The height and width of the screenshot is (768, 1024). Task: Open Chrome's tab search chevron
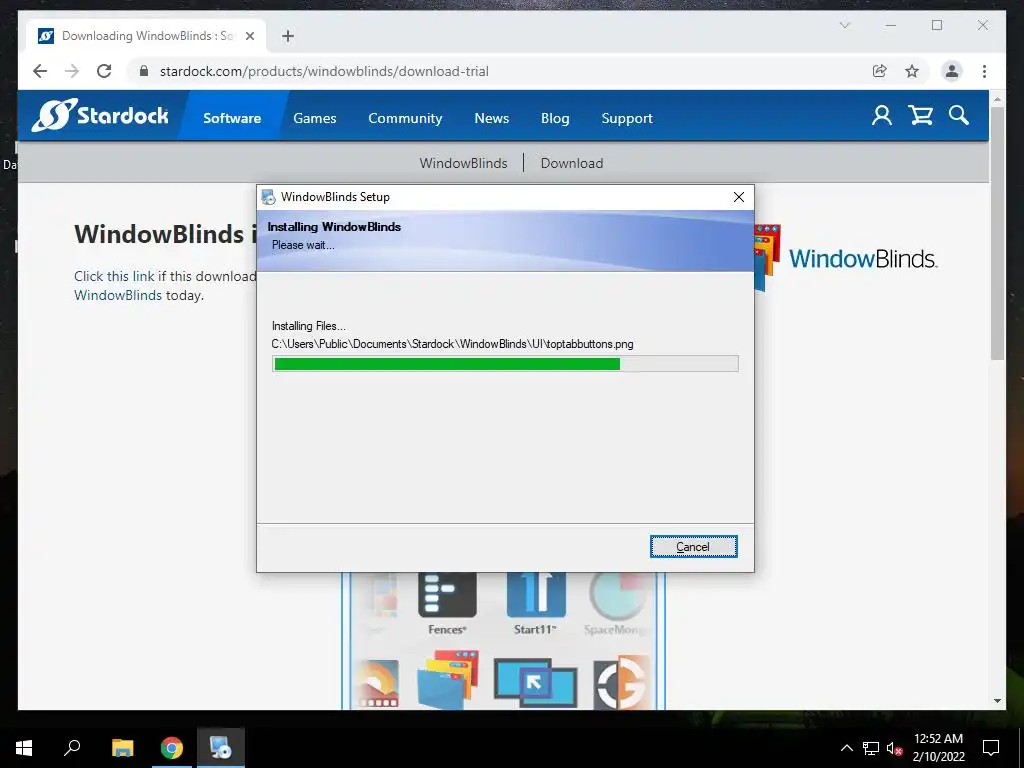click(x=844, y=25)
